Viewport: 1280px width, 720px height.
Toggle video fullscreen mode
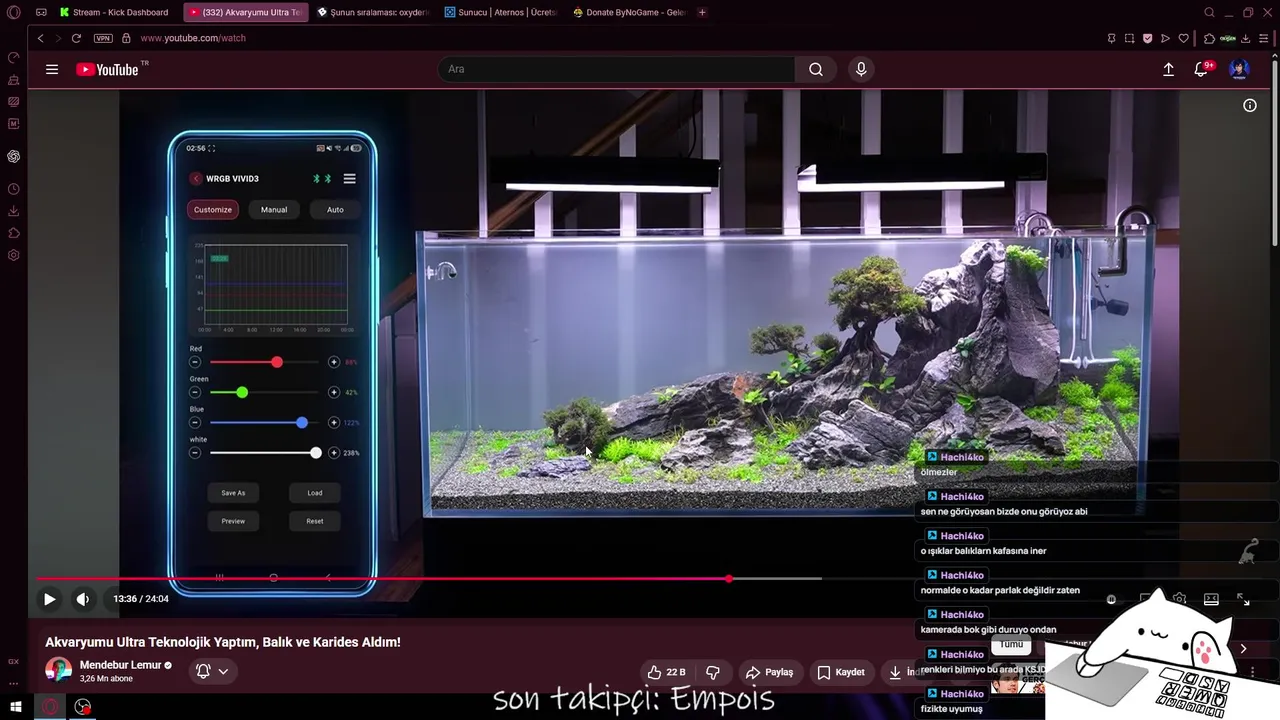coord(1243,599)
